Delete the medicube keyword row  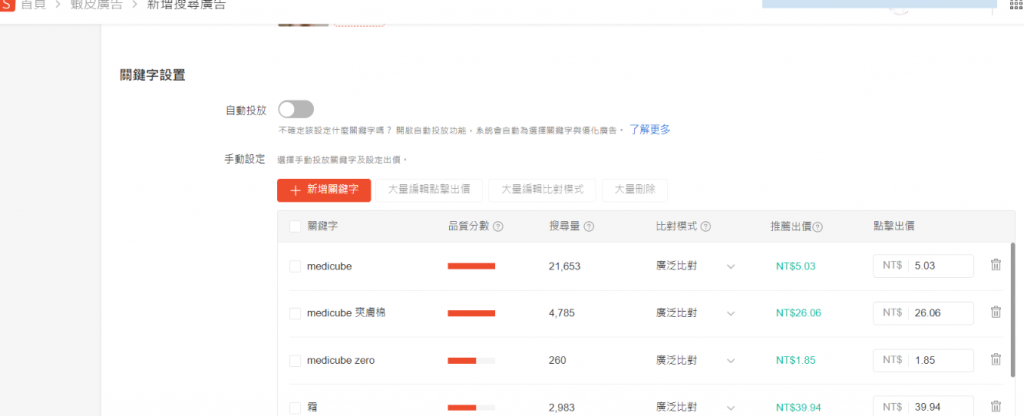click(996, 264)
